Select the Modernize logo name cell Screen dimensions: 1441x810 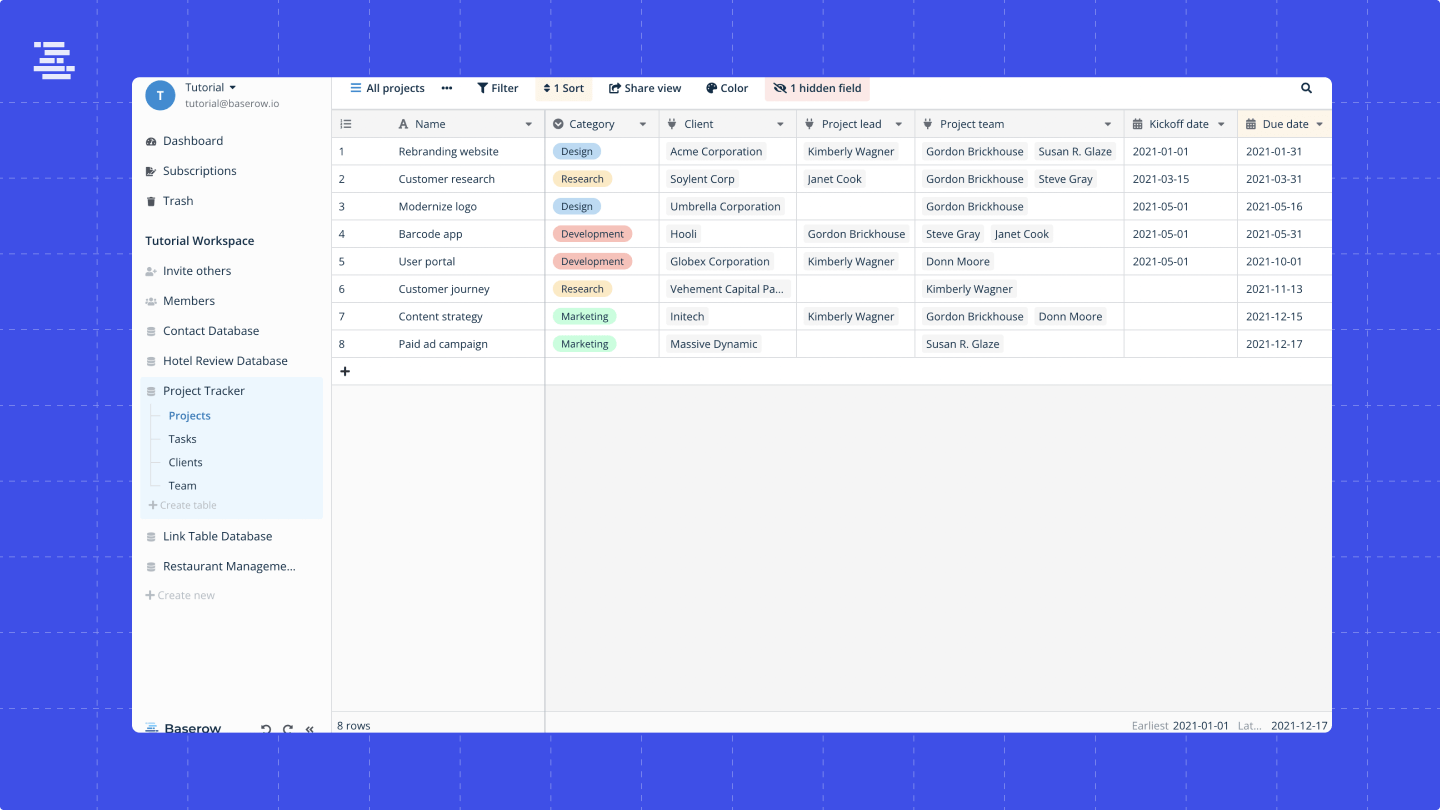438,206
